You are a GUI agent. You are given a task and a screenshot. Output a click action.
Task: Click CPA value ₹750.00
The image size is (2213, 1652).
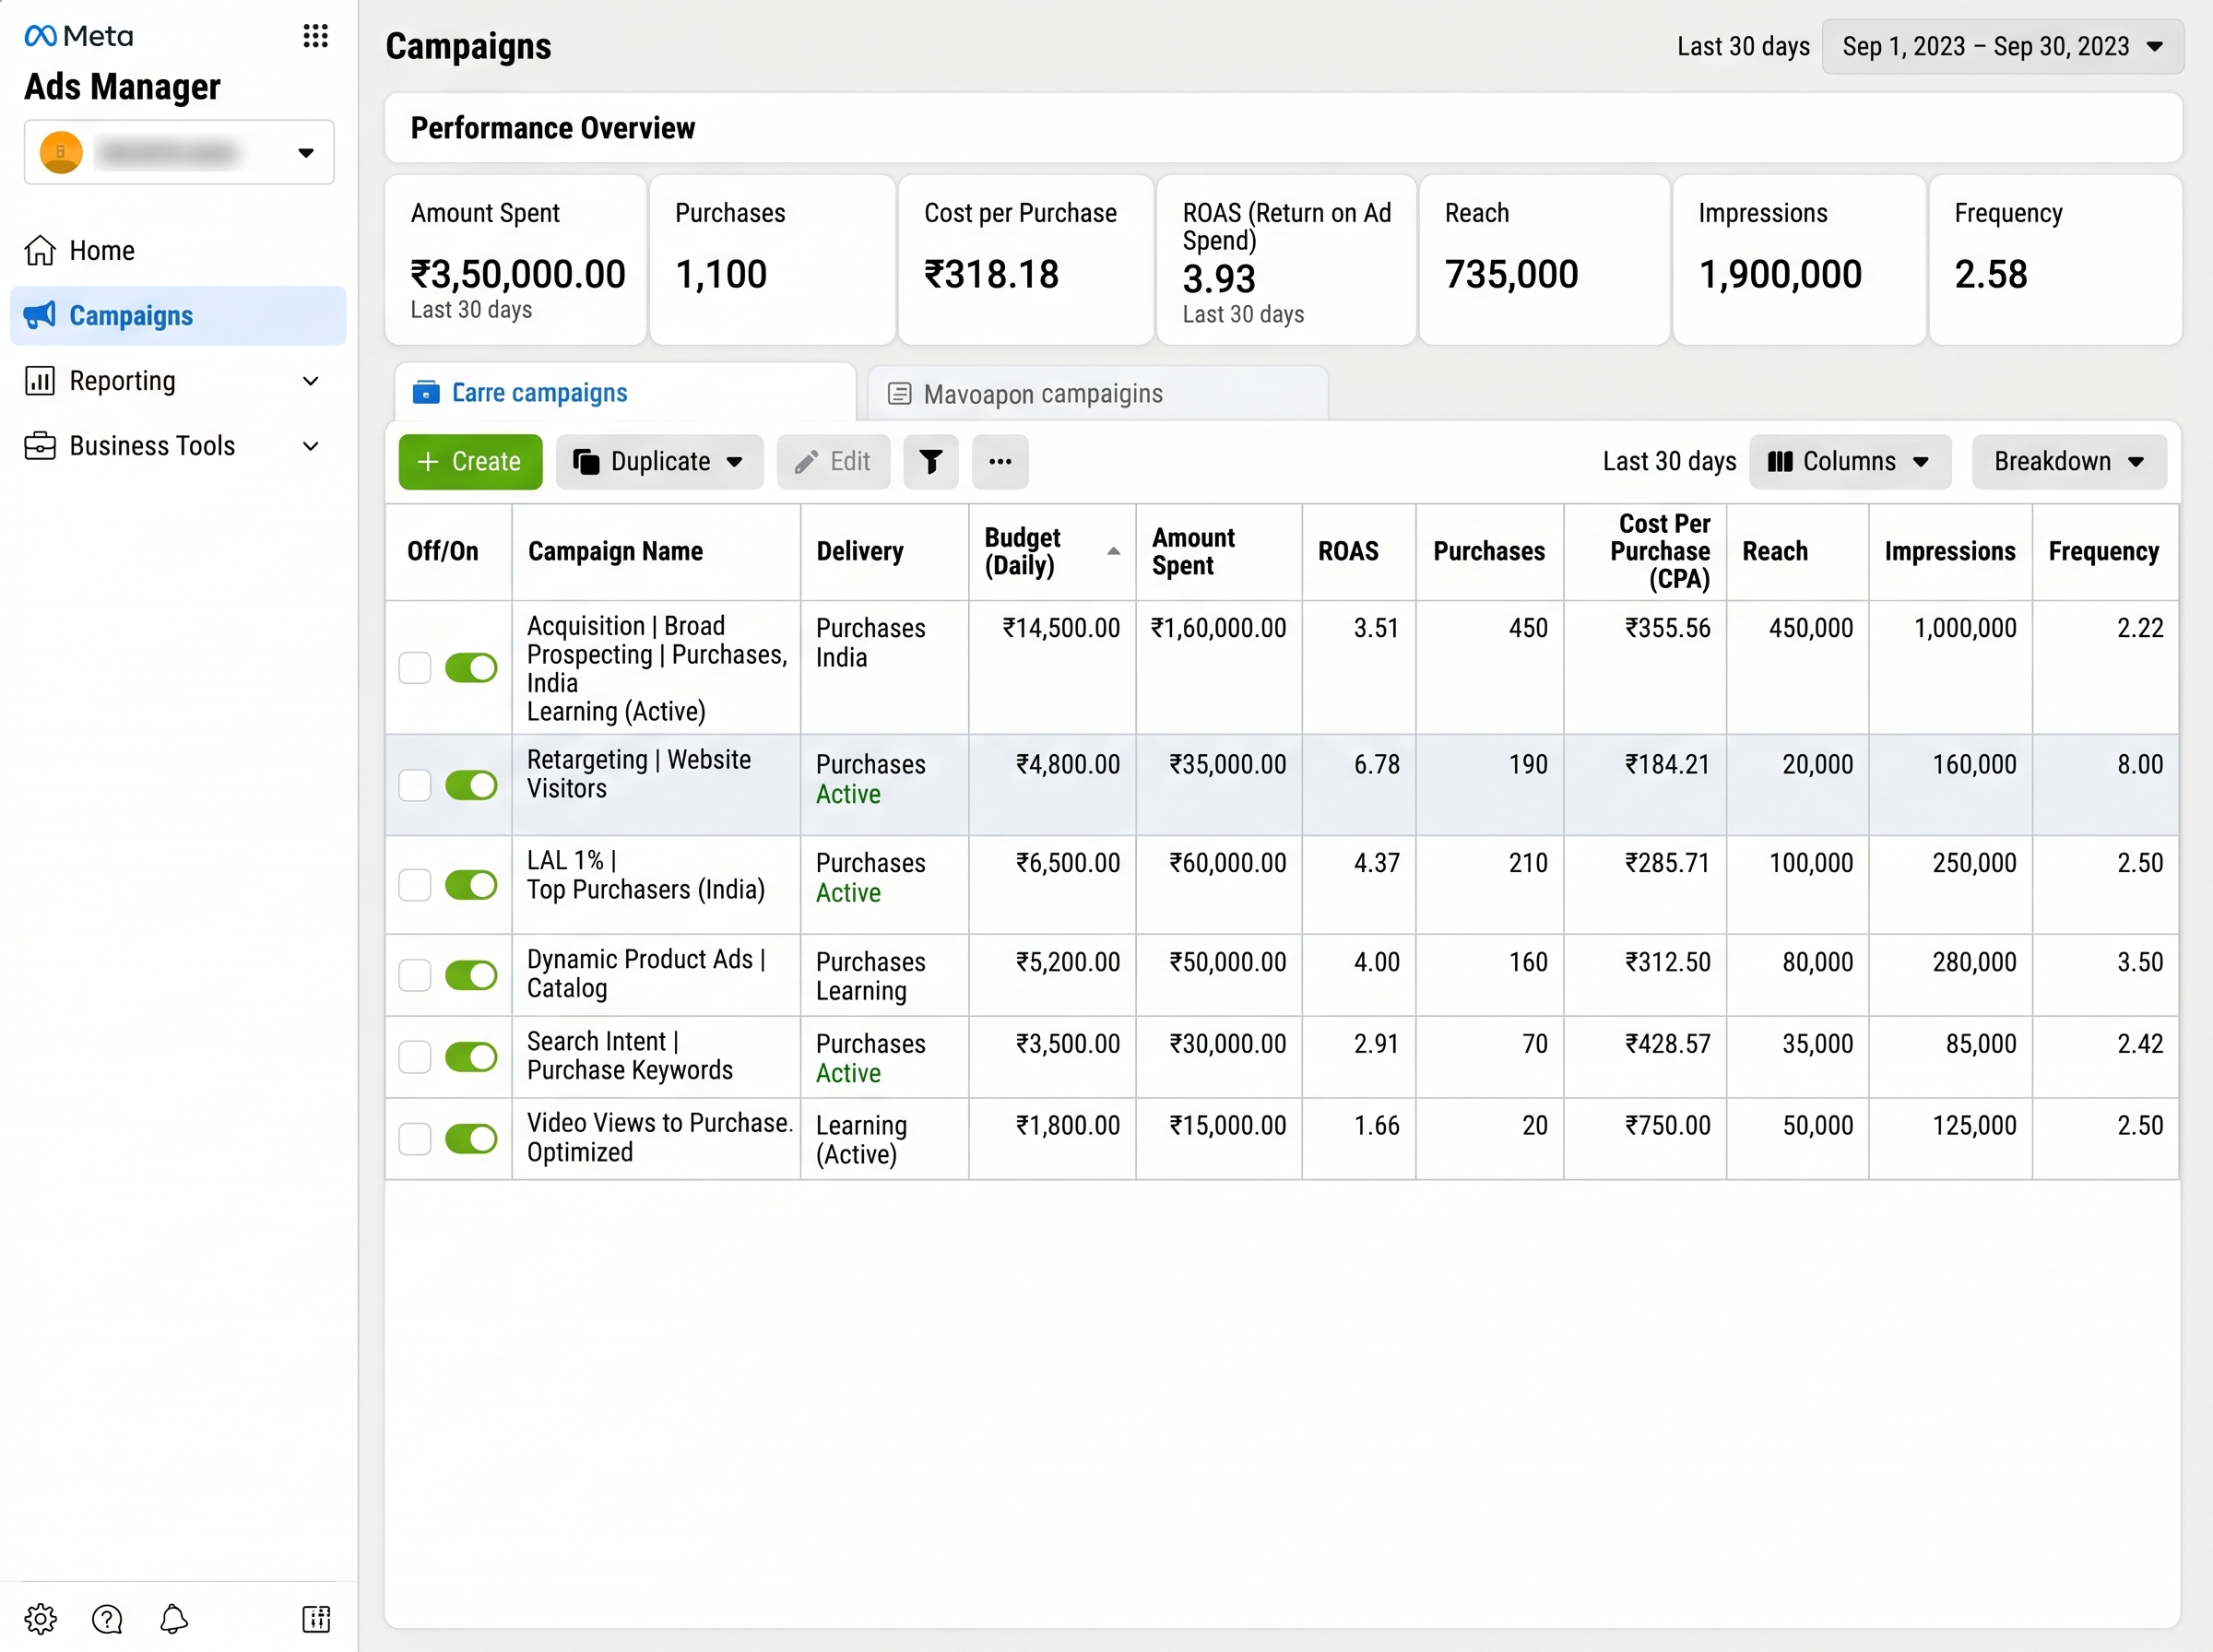click(1667, 1126)
